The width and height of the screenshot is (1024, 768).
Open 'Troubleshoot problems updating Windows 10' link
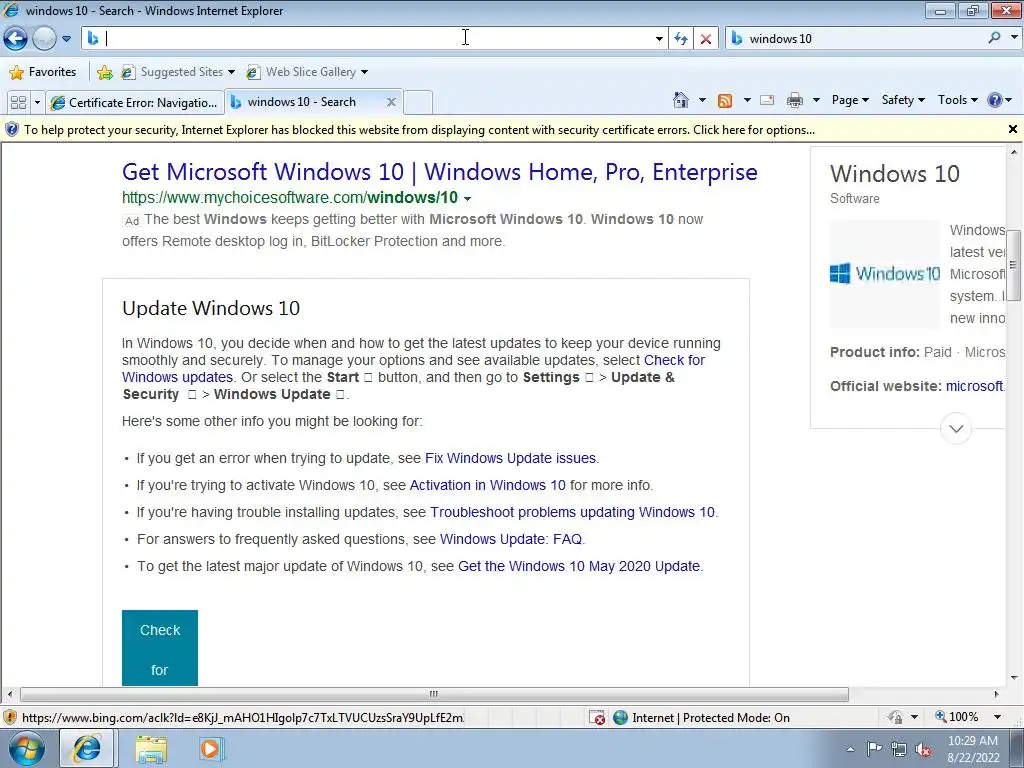572,512
